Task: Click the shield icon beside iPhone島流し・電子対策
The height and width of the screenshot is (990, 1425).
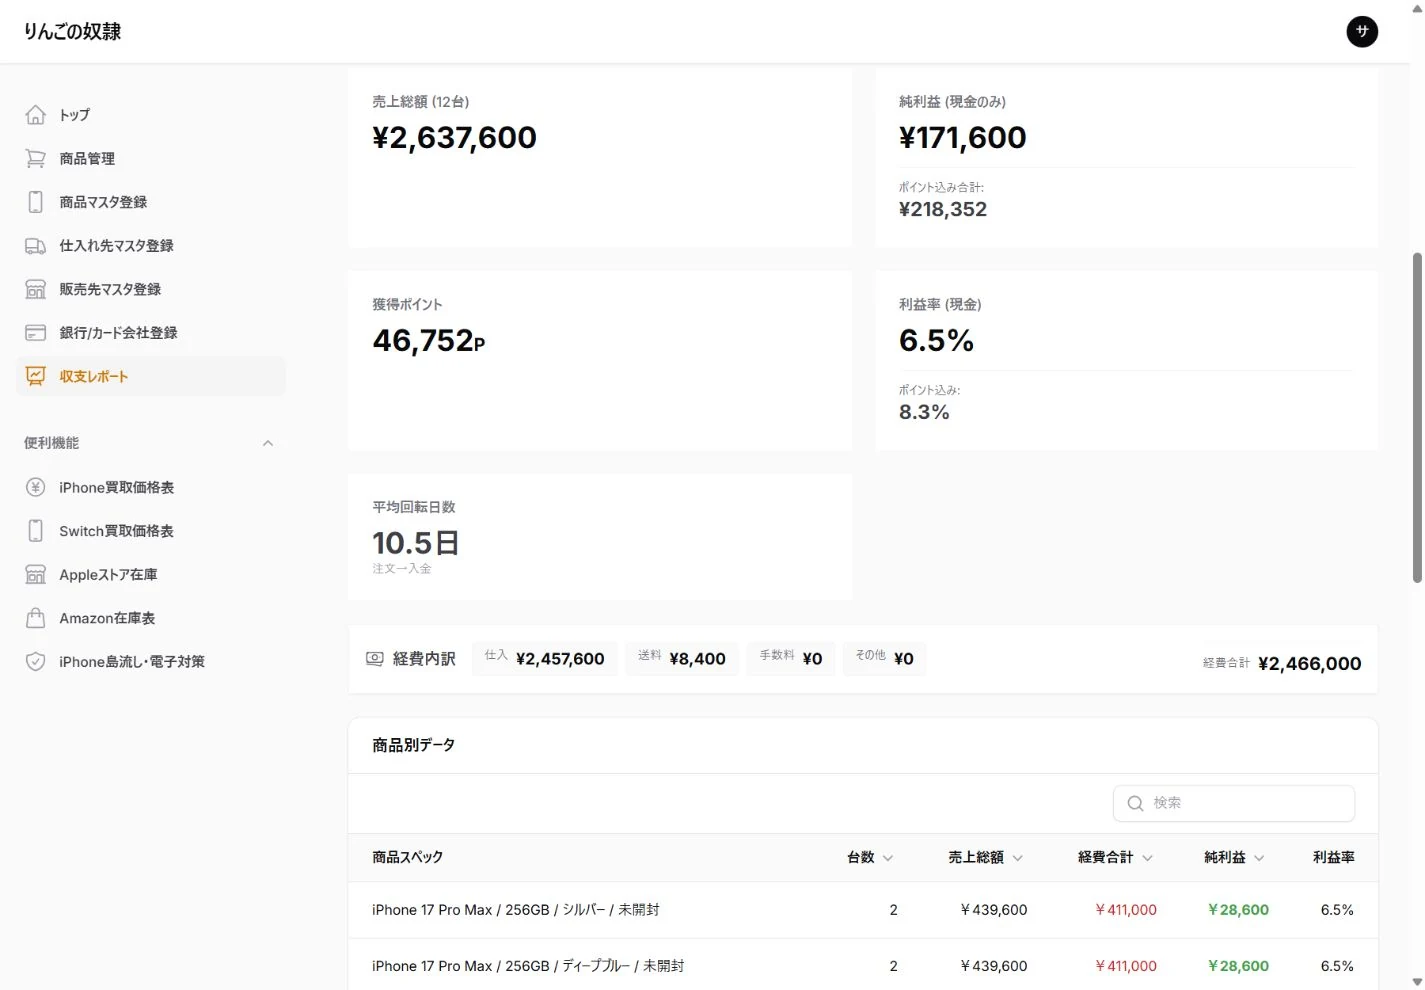Action: pyautogui.click(x=36, y=661)
